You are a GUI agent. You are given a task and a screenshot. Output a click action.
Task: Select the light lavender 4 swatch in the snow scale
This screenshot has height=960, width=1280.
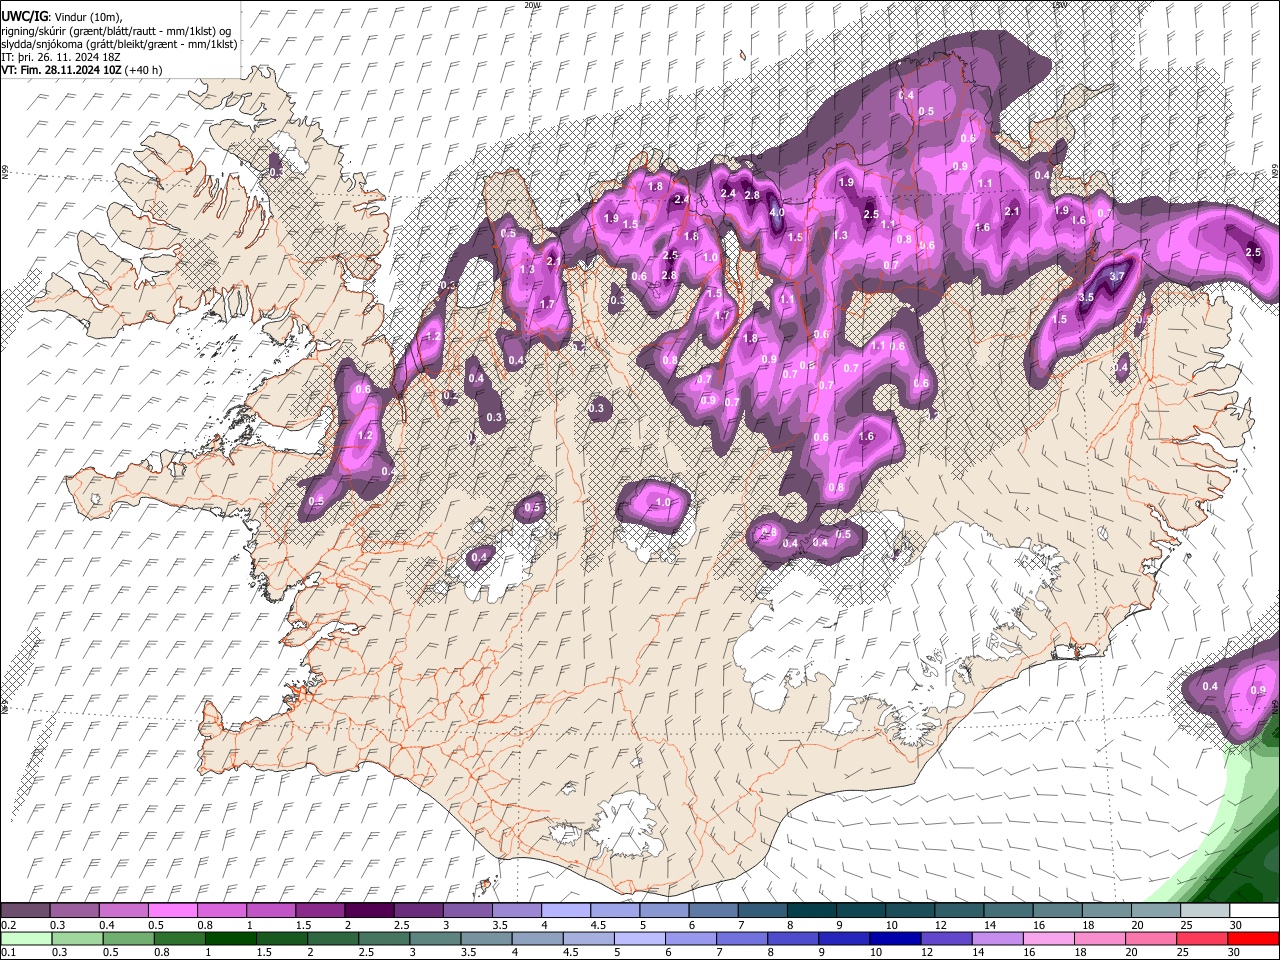pyautogui.click(x=566, y=910)
